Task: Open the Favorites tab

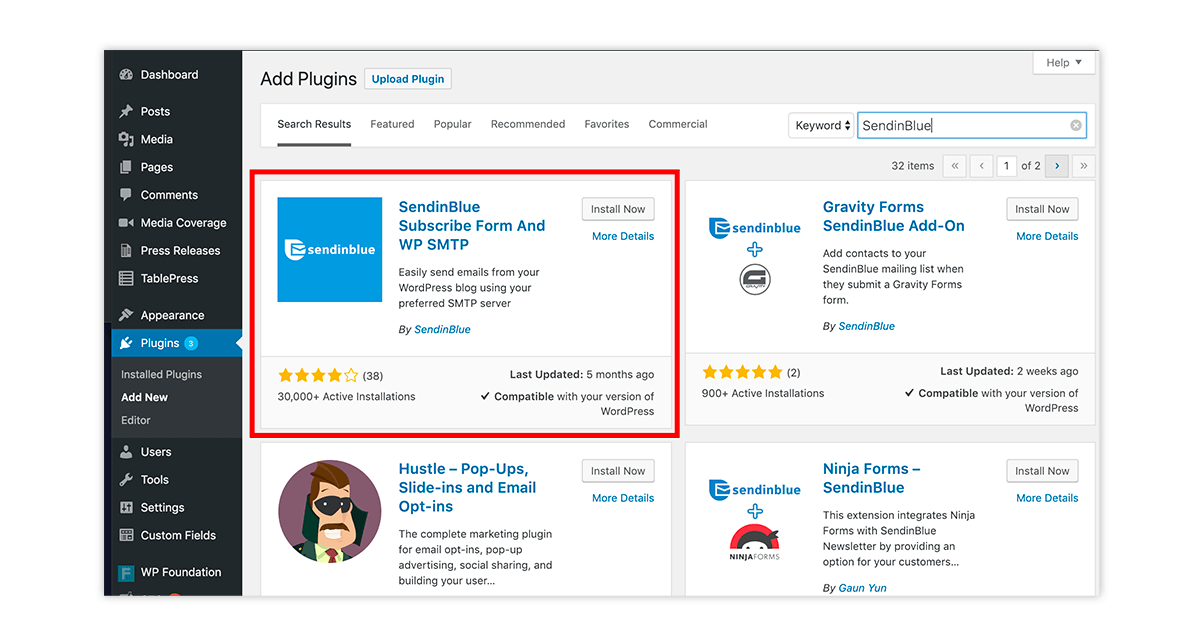Action: [607, 125]
